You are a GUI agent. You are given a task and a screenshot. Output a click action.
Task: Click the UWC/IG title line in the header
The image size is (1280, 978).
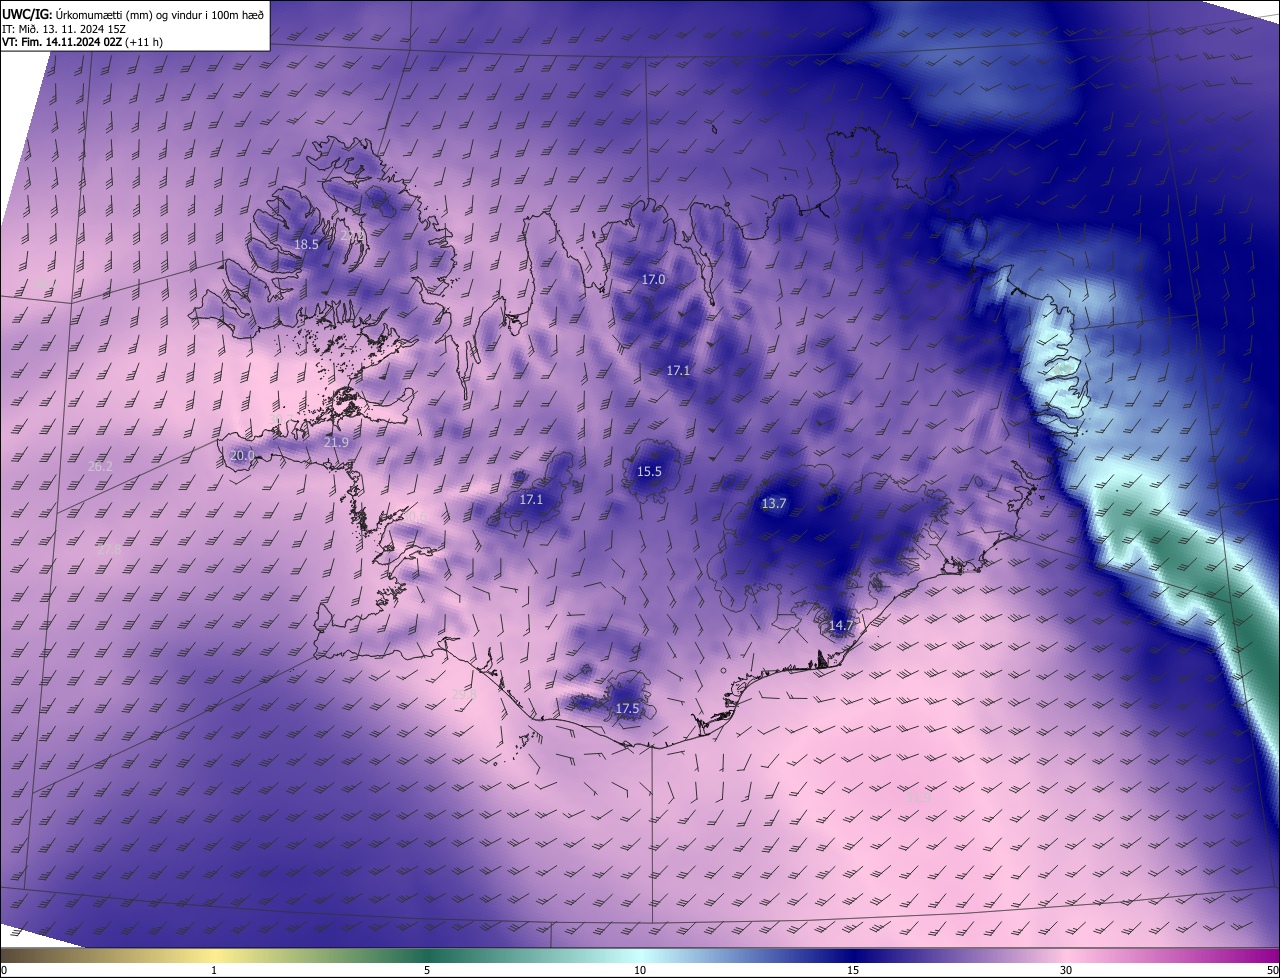tap(132, 13)
